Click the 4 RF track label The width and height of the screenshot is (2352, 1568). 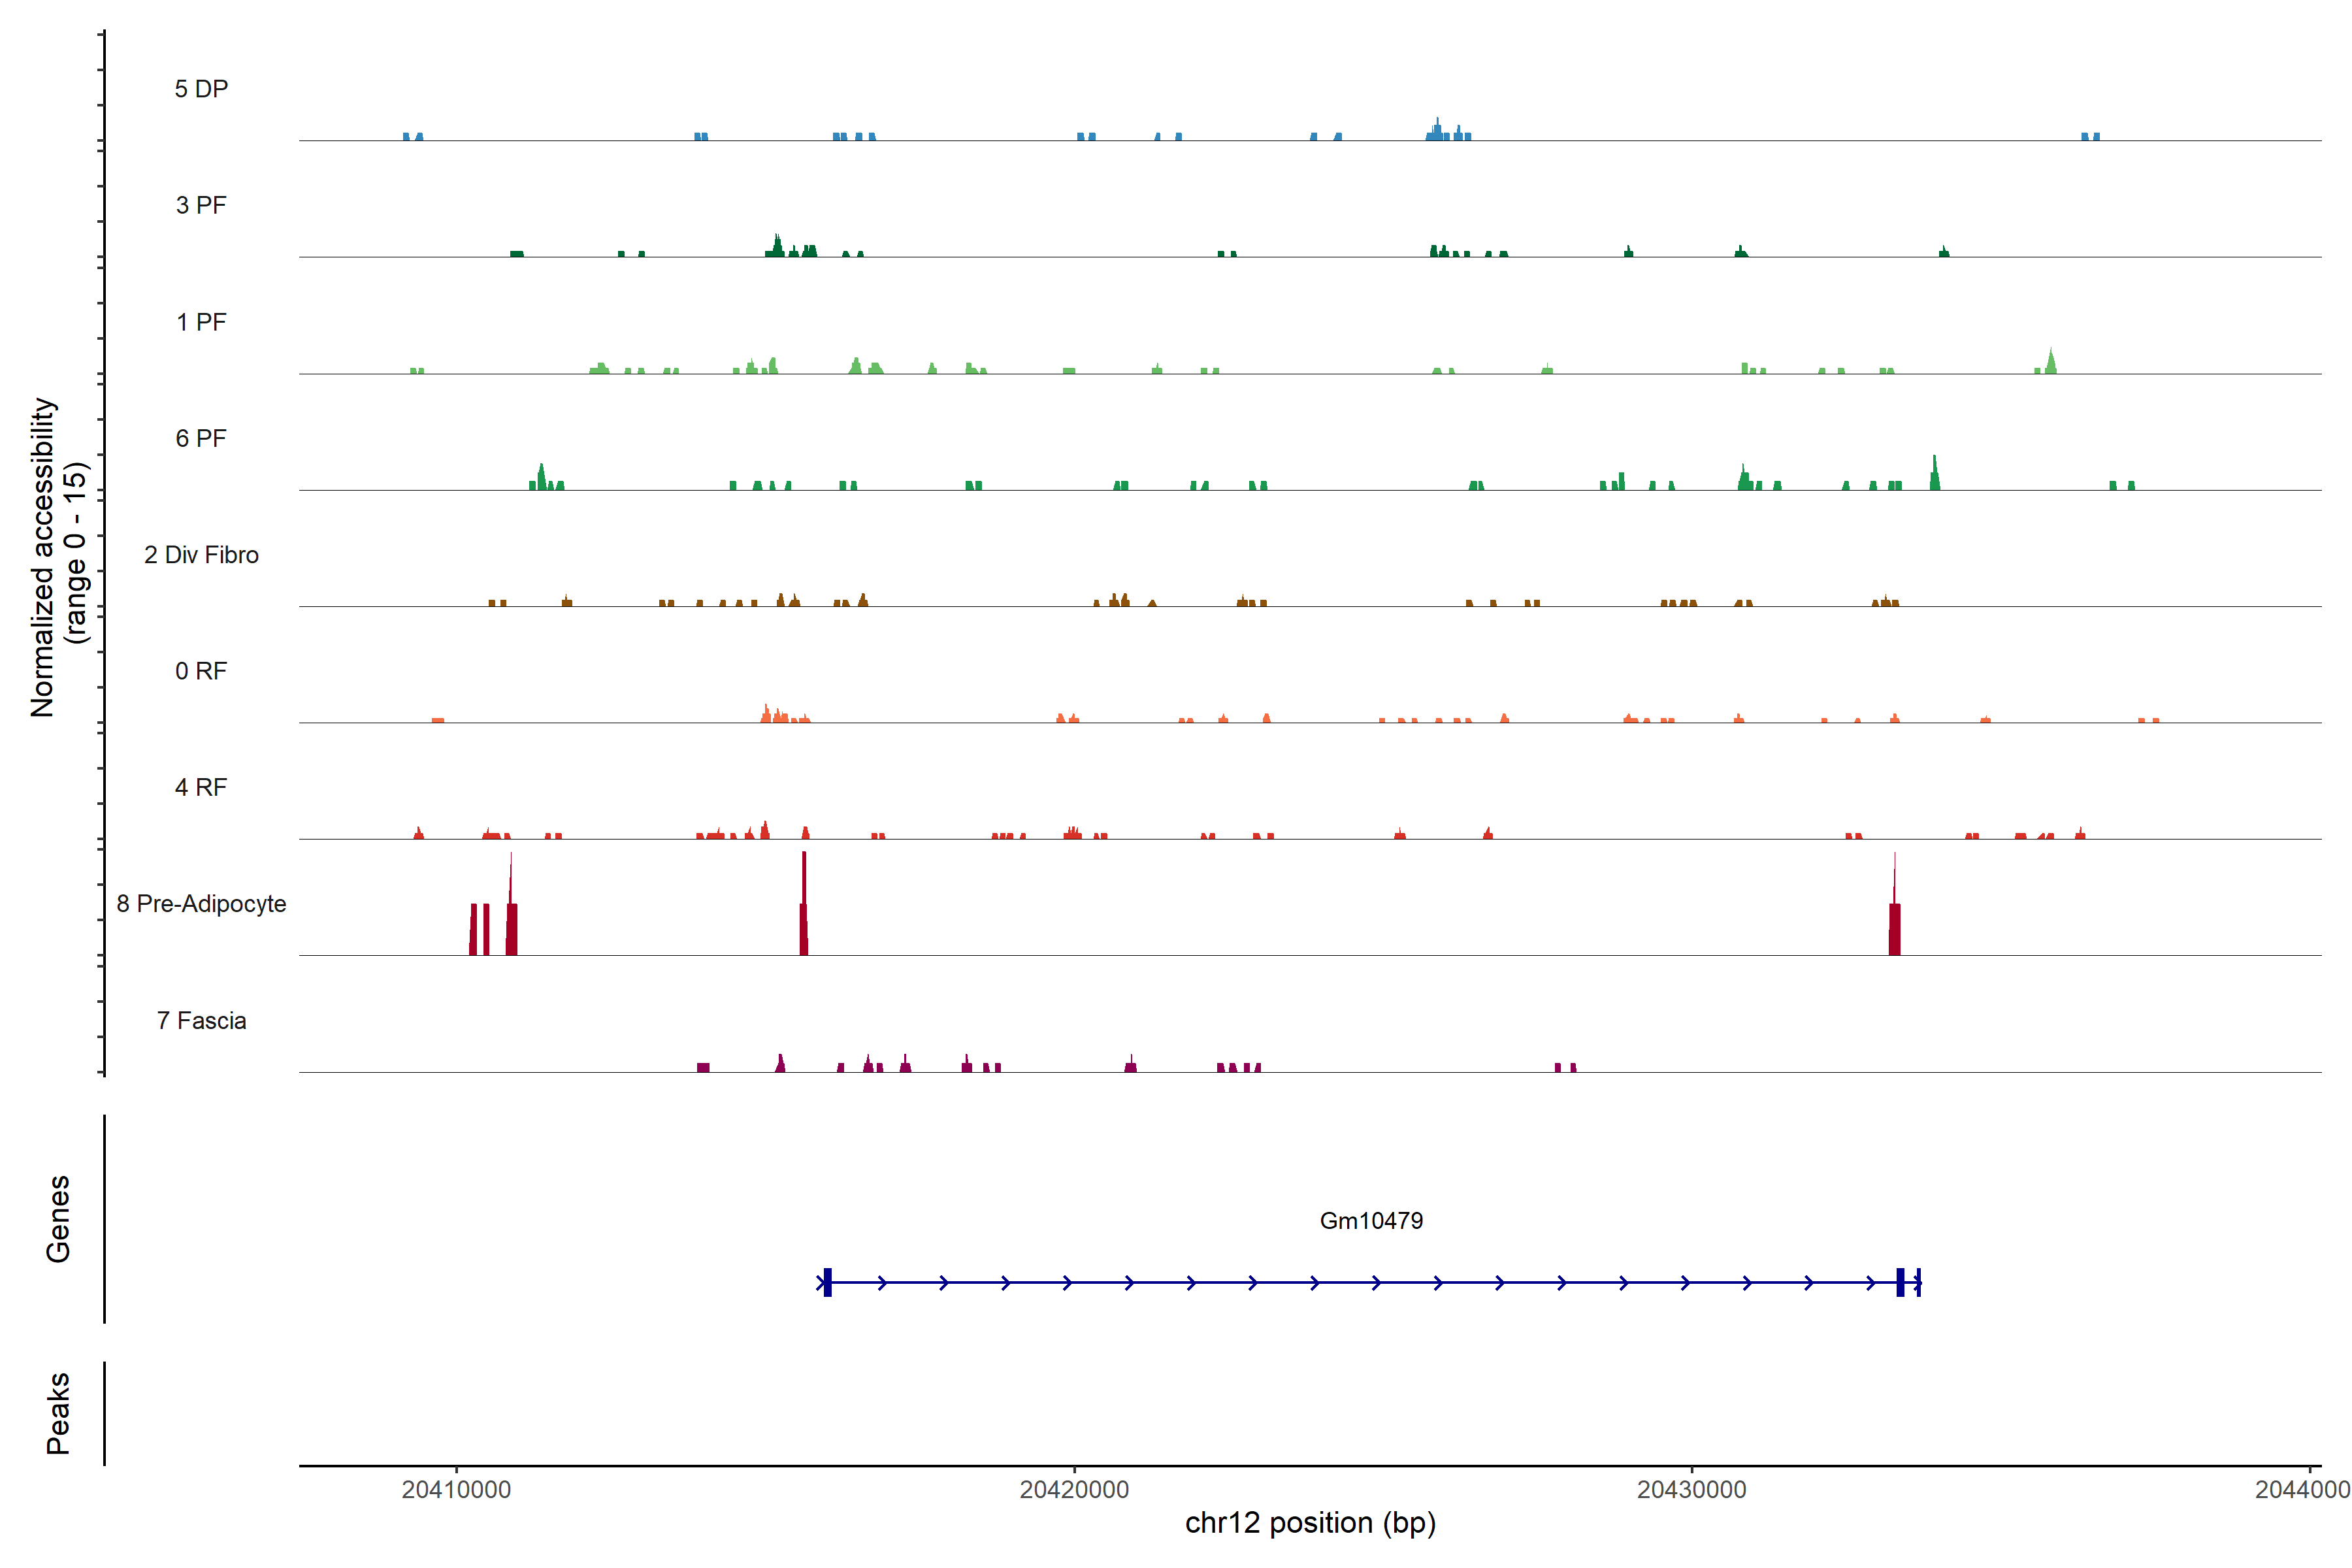pos(201,787)
